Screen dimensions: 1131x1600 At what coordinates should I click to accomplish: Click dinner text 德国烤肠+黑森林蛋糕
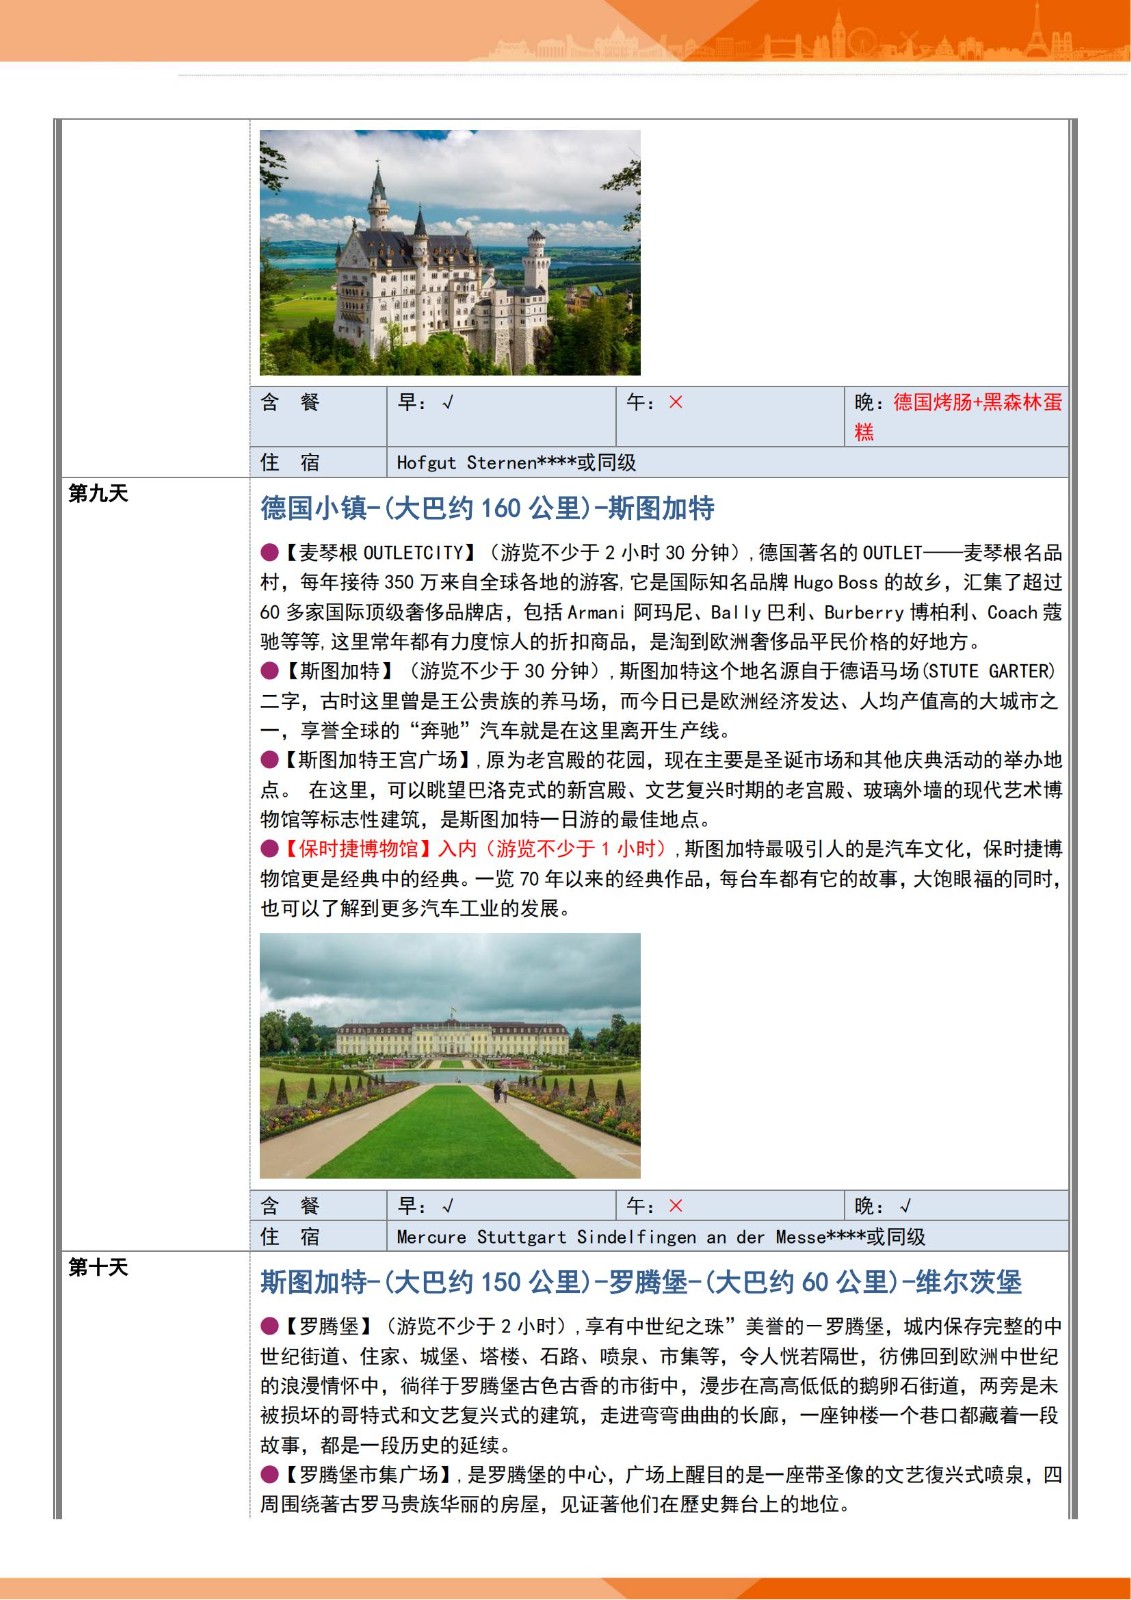click(958, 417)
